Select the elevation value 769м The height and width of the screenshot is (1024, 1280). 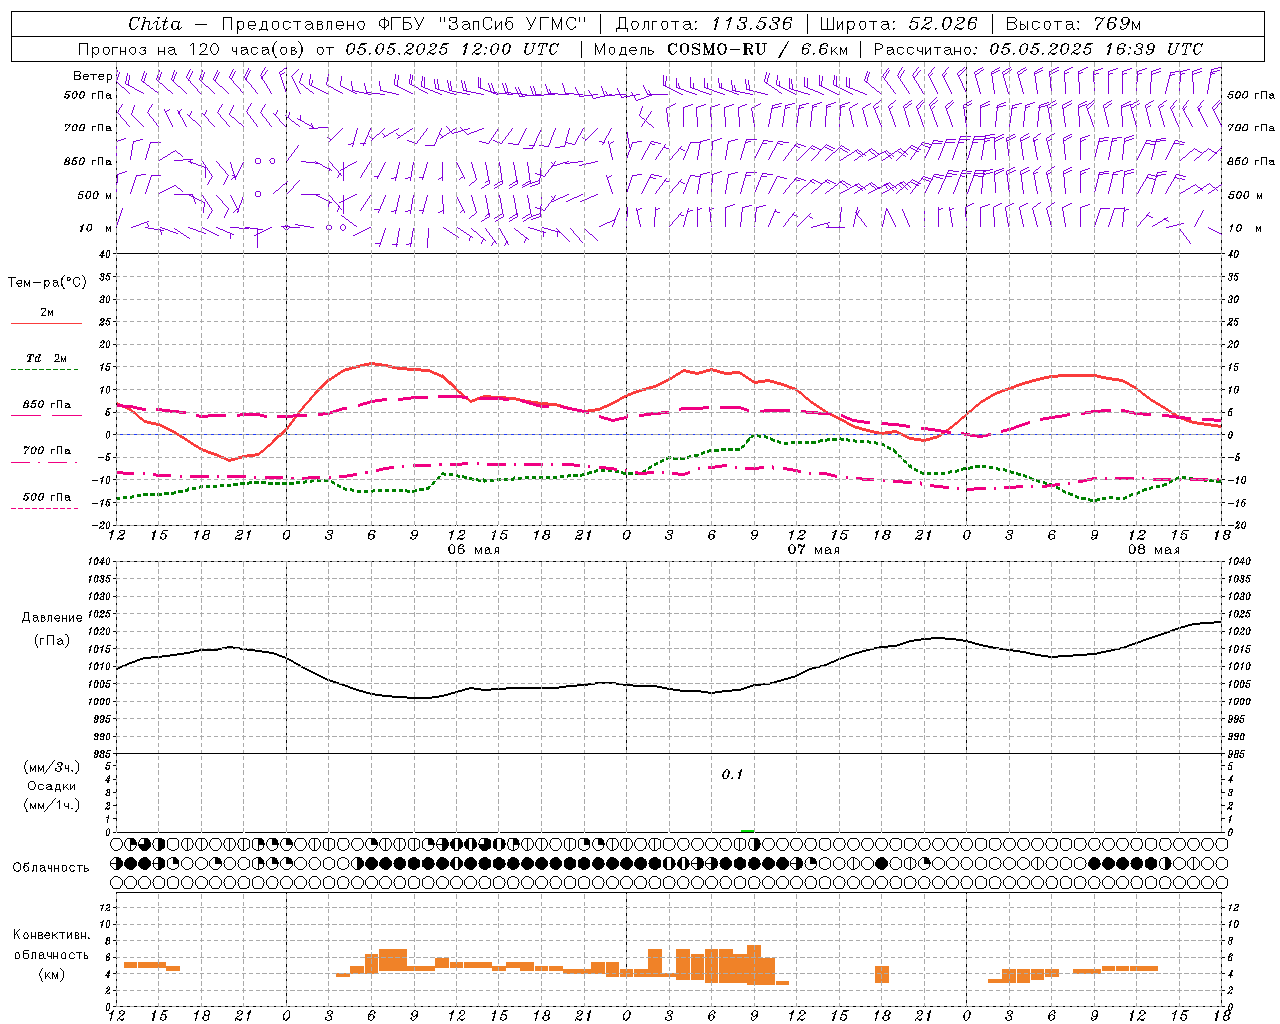[1117, 24]
